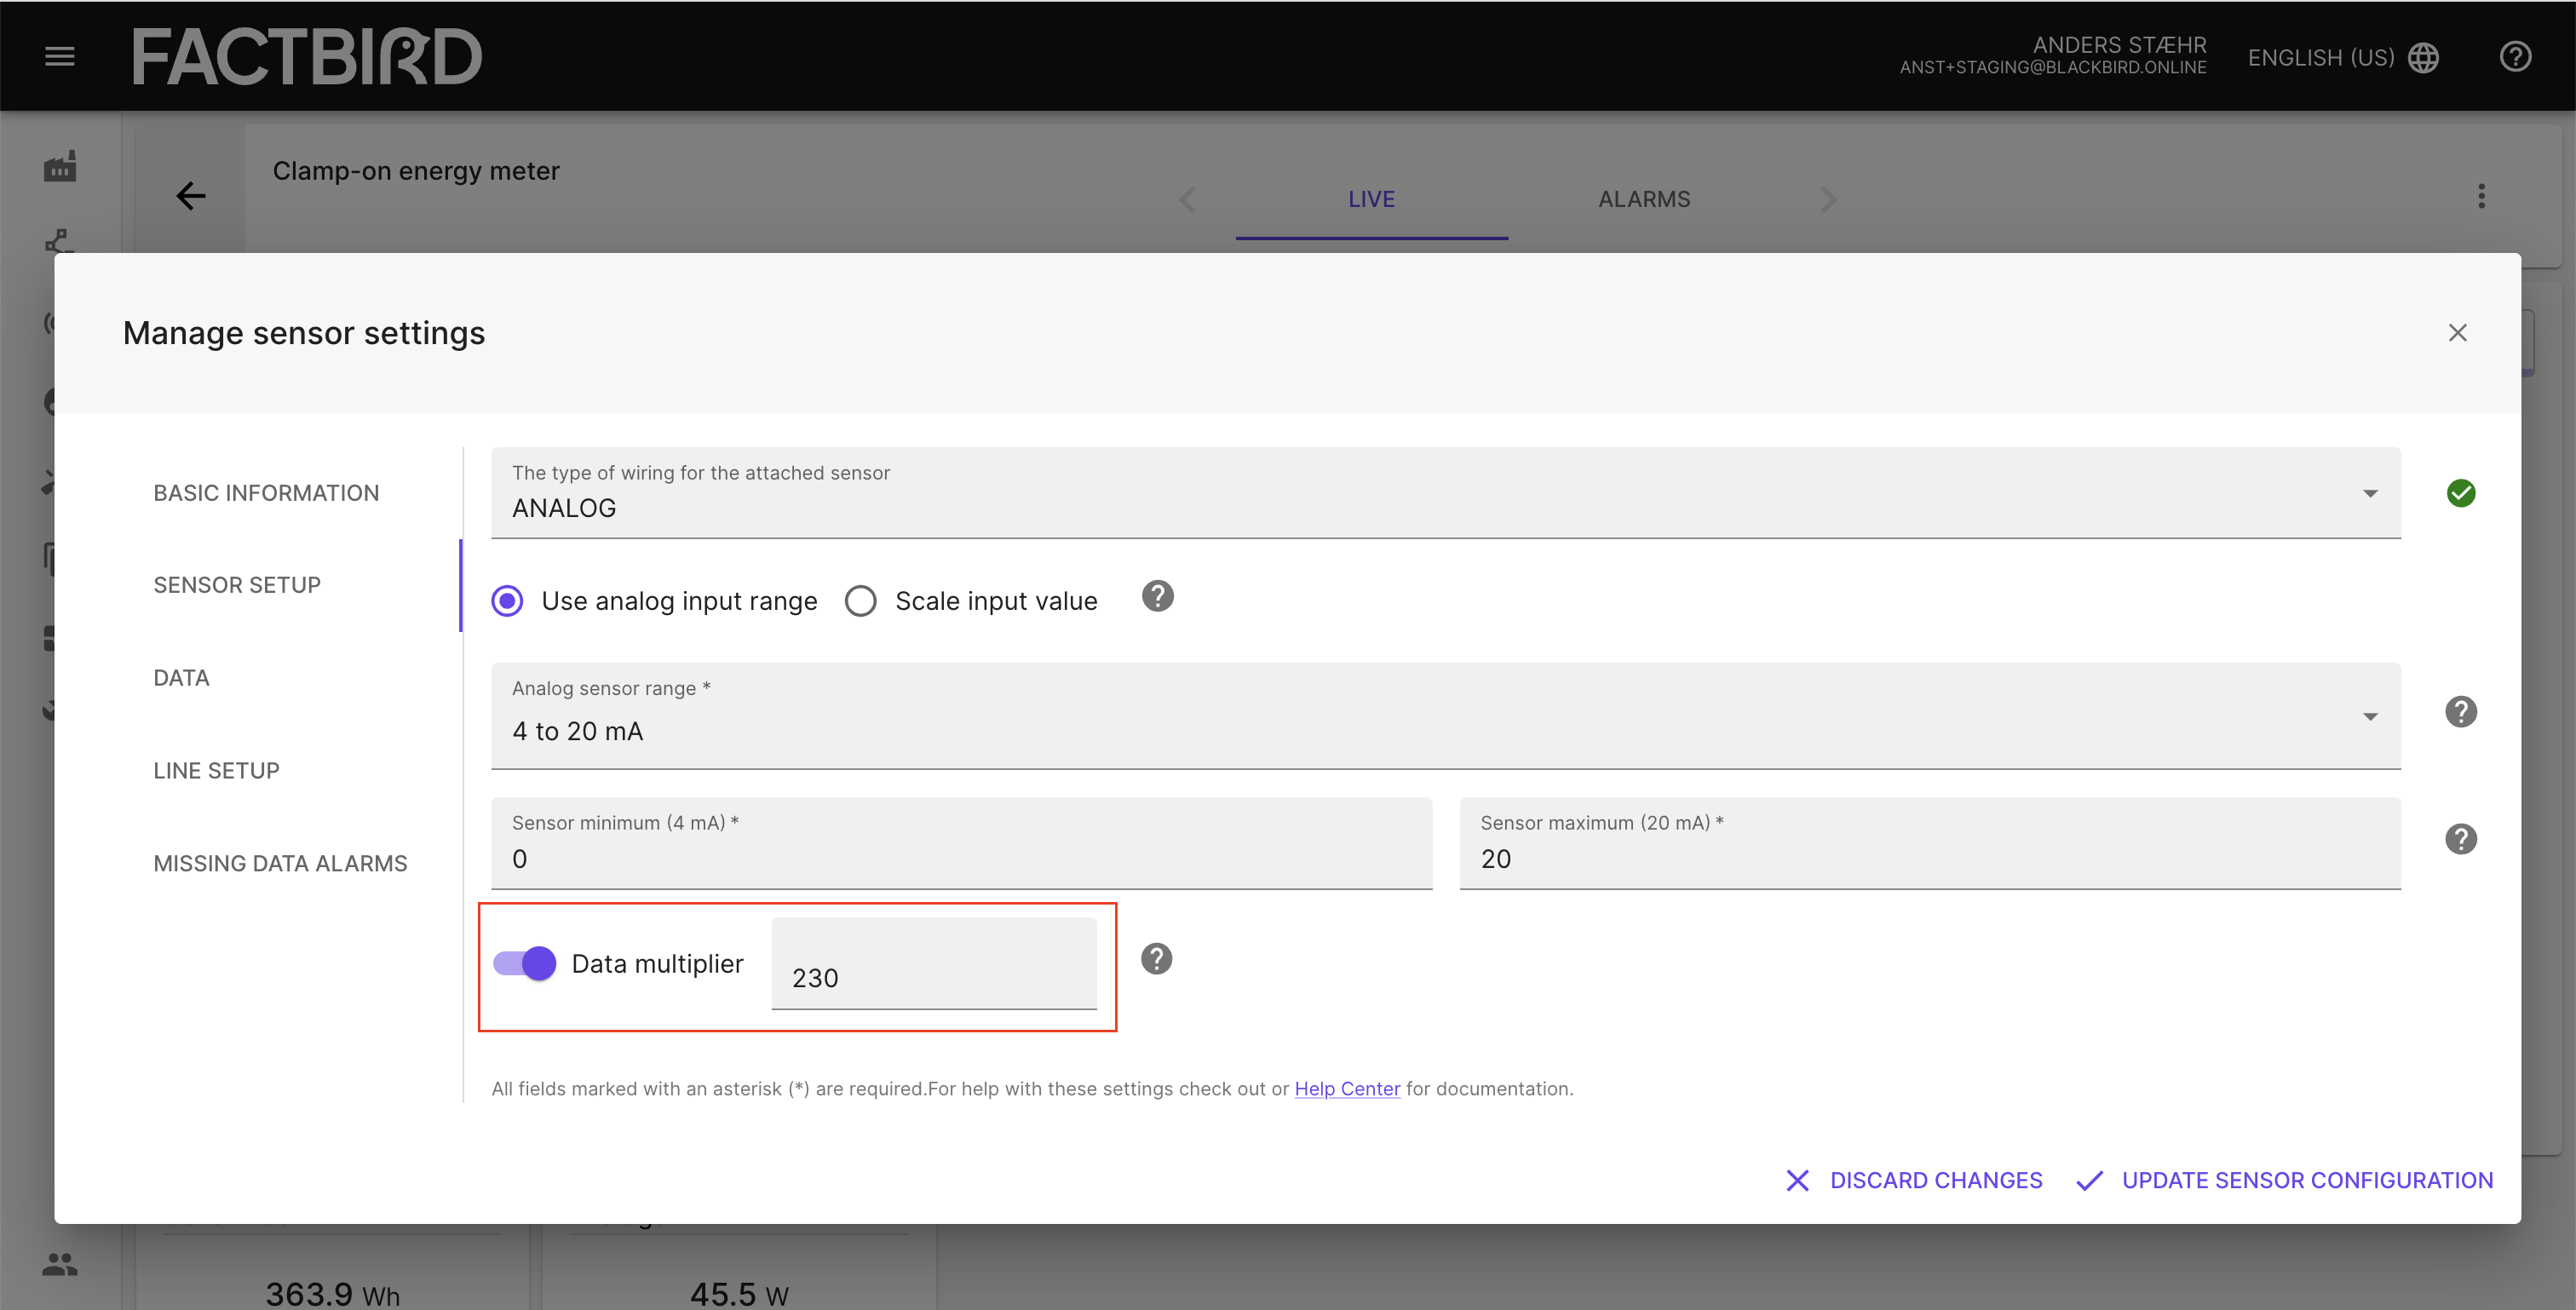The width and height of the screenshot is (2576, 1310).
Task: Click the ANDERS STÆHR user account
Action: pos(2053,56)
